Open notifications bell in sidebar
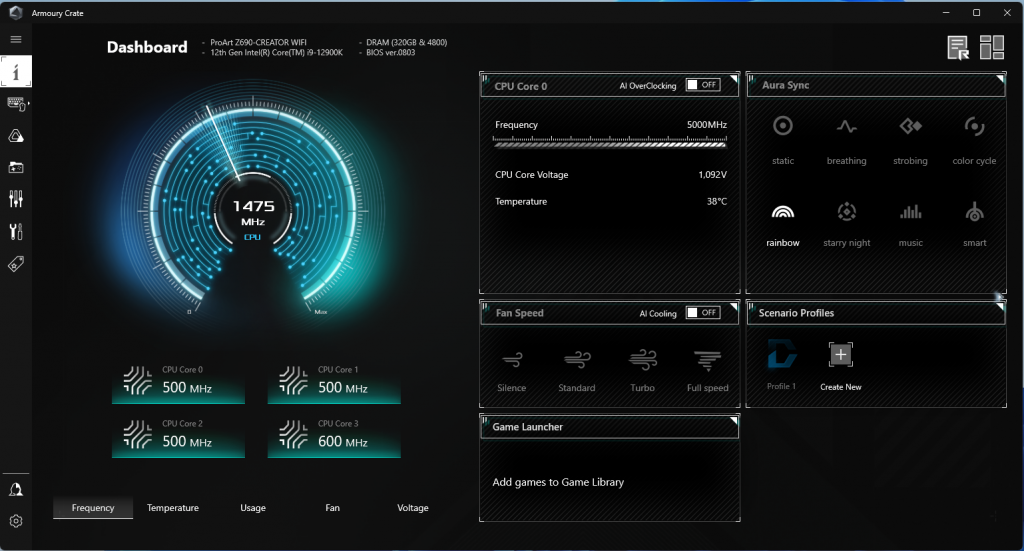Viewport: 1024px width, 551px height. point(16,490)
